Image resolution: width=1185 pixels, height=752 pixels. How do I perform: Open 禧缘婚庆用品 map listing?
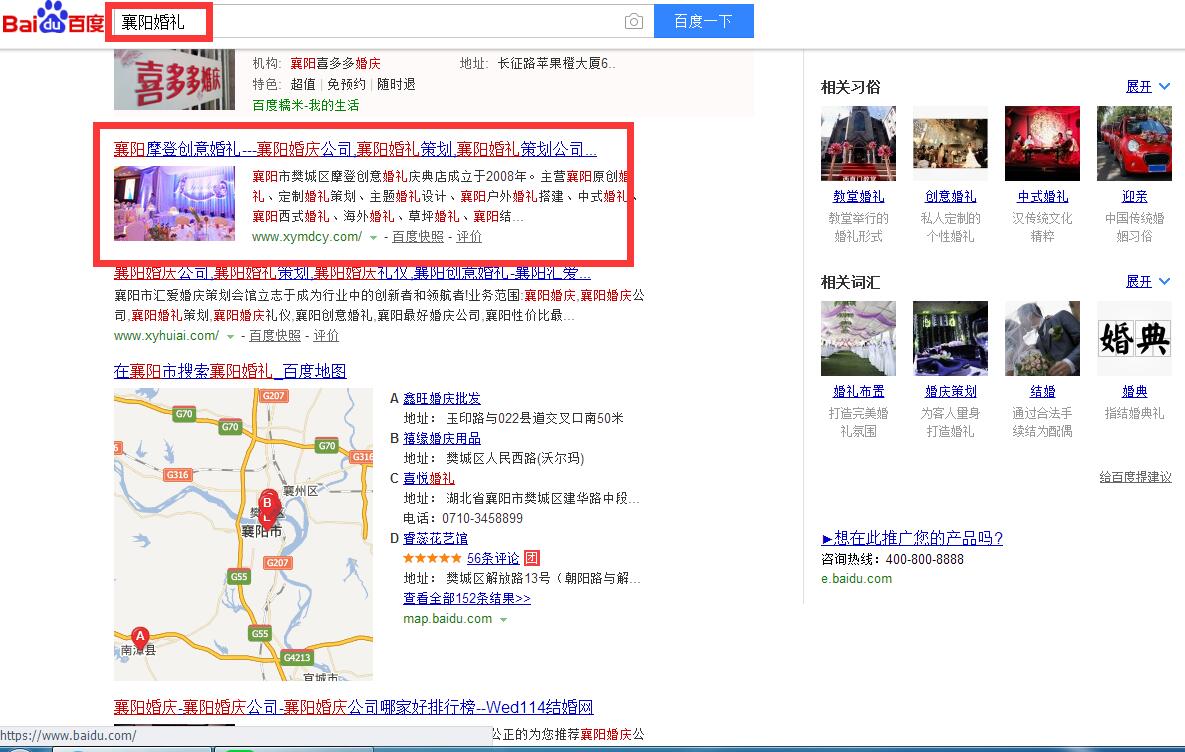(441, 438)
